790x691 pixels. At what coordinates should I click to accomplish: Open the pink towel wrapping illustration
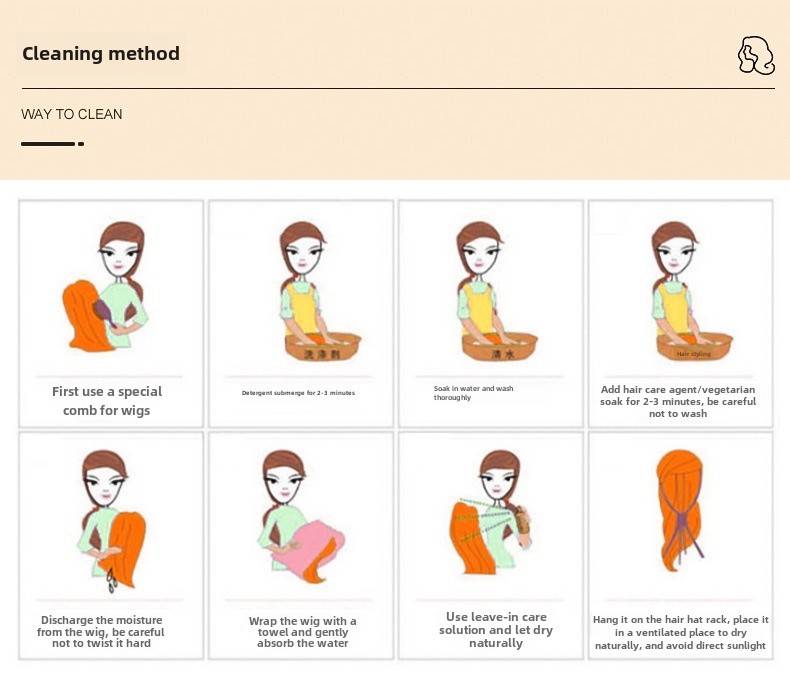pyautogui.click(x=301, y=516)
